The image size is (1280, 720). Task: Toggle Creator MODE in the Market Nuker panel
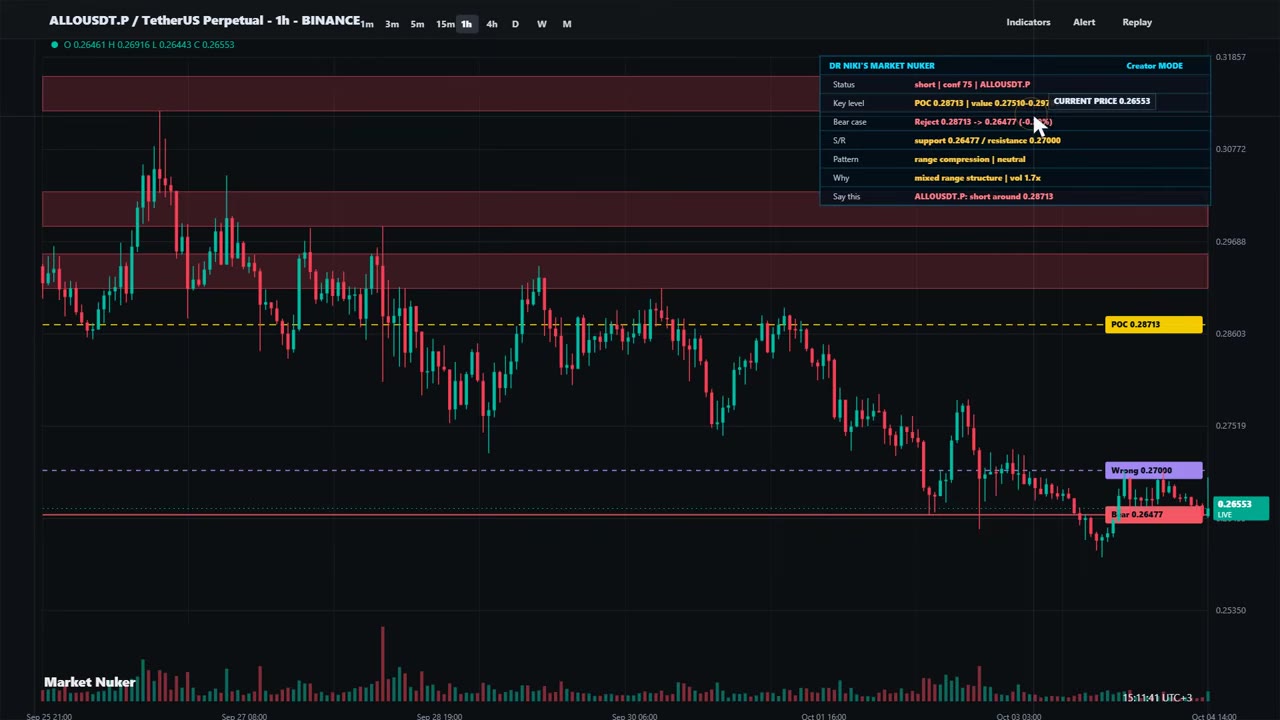tap(1154, 66)
